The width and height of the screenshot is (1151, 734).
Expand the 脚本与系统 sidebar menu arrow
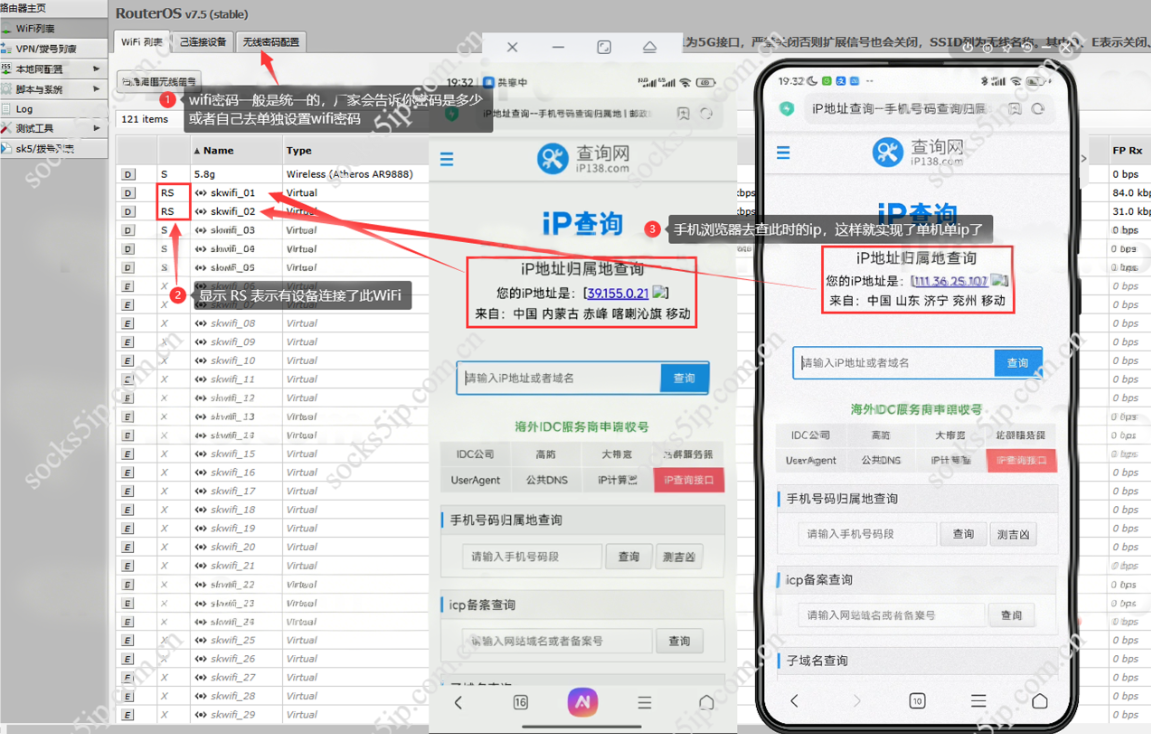[x=96, y=89]
